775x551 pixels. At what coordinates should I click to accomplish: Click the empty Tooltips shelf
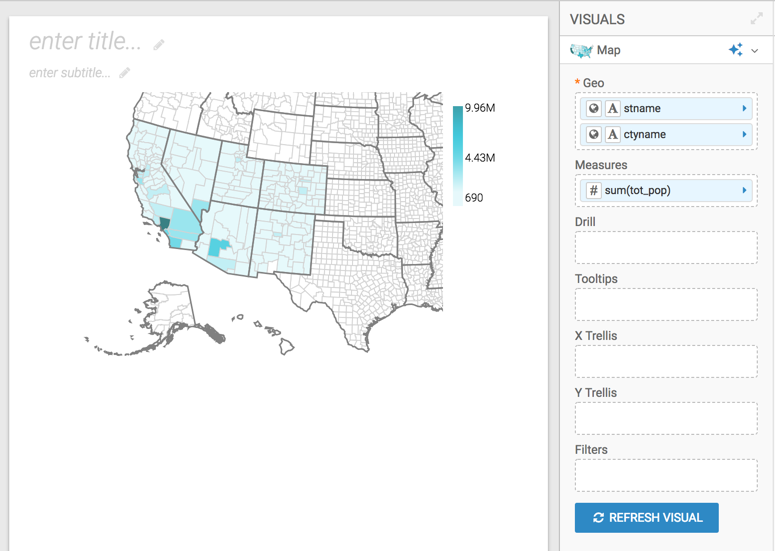pyautogui.click(x=666, y=304)
